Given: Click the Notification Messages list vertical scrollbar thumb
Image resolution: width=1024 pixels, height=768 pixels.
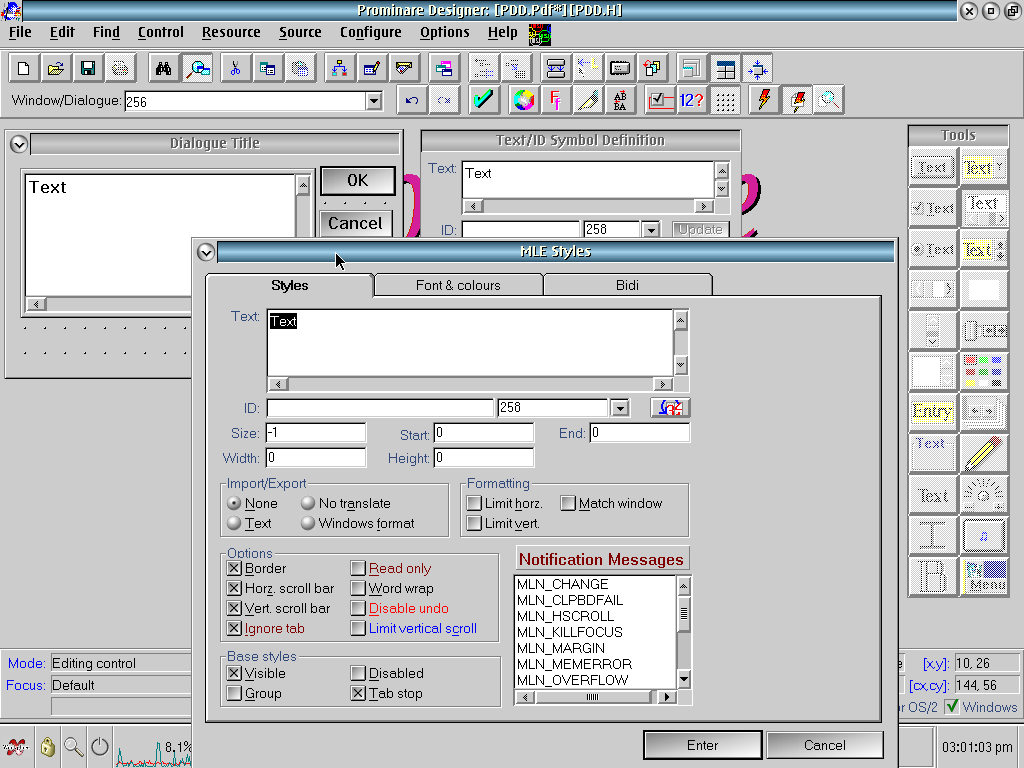Looking at the screenshot, I should pyautogui.click(x=684, y=613).
